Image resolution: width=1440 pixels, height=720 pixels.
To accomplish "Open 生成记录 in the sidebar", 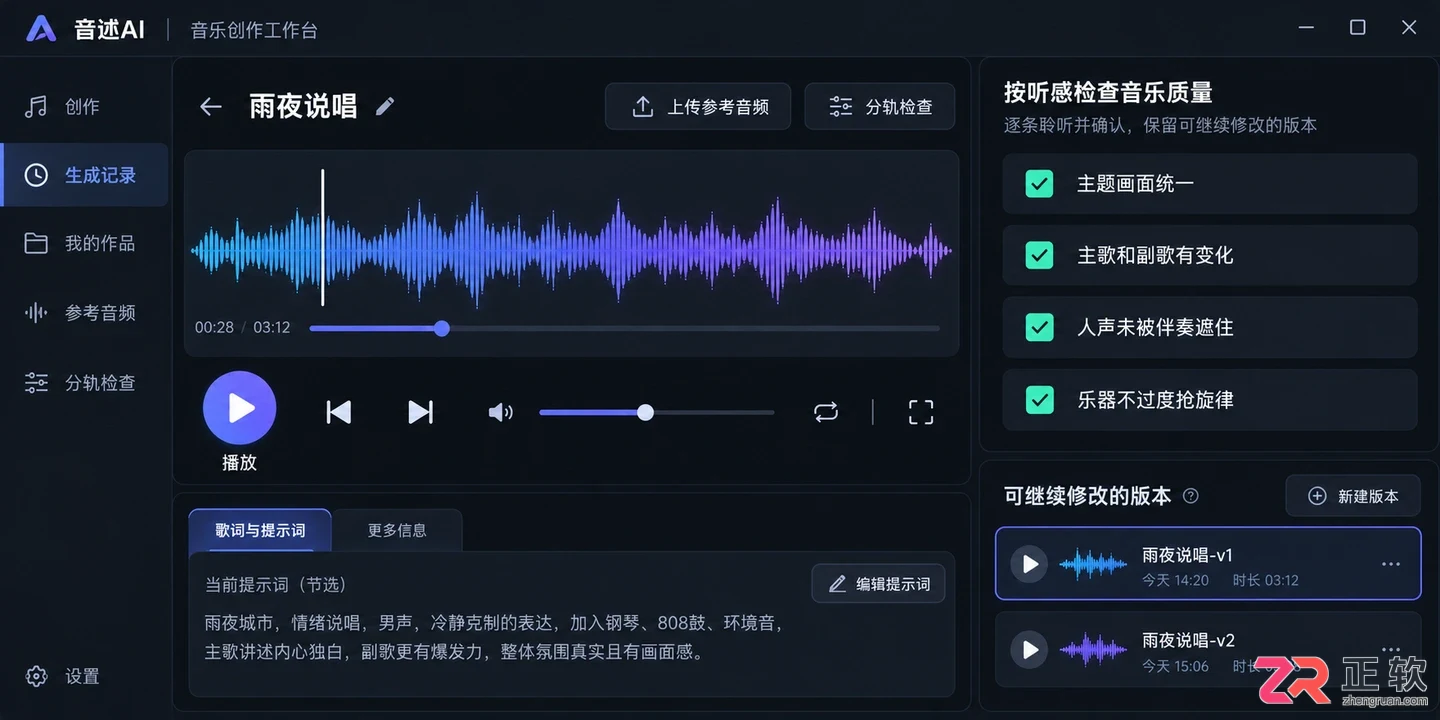I will pyautogui.click(x=84, y=175).
